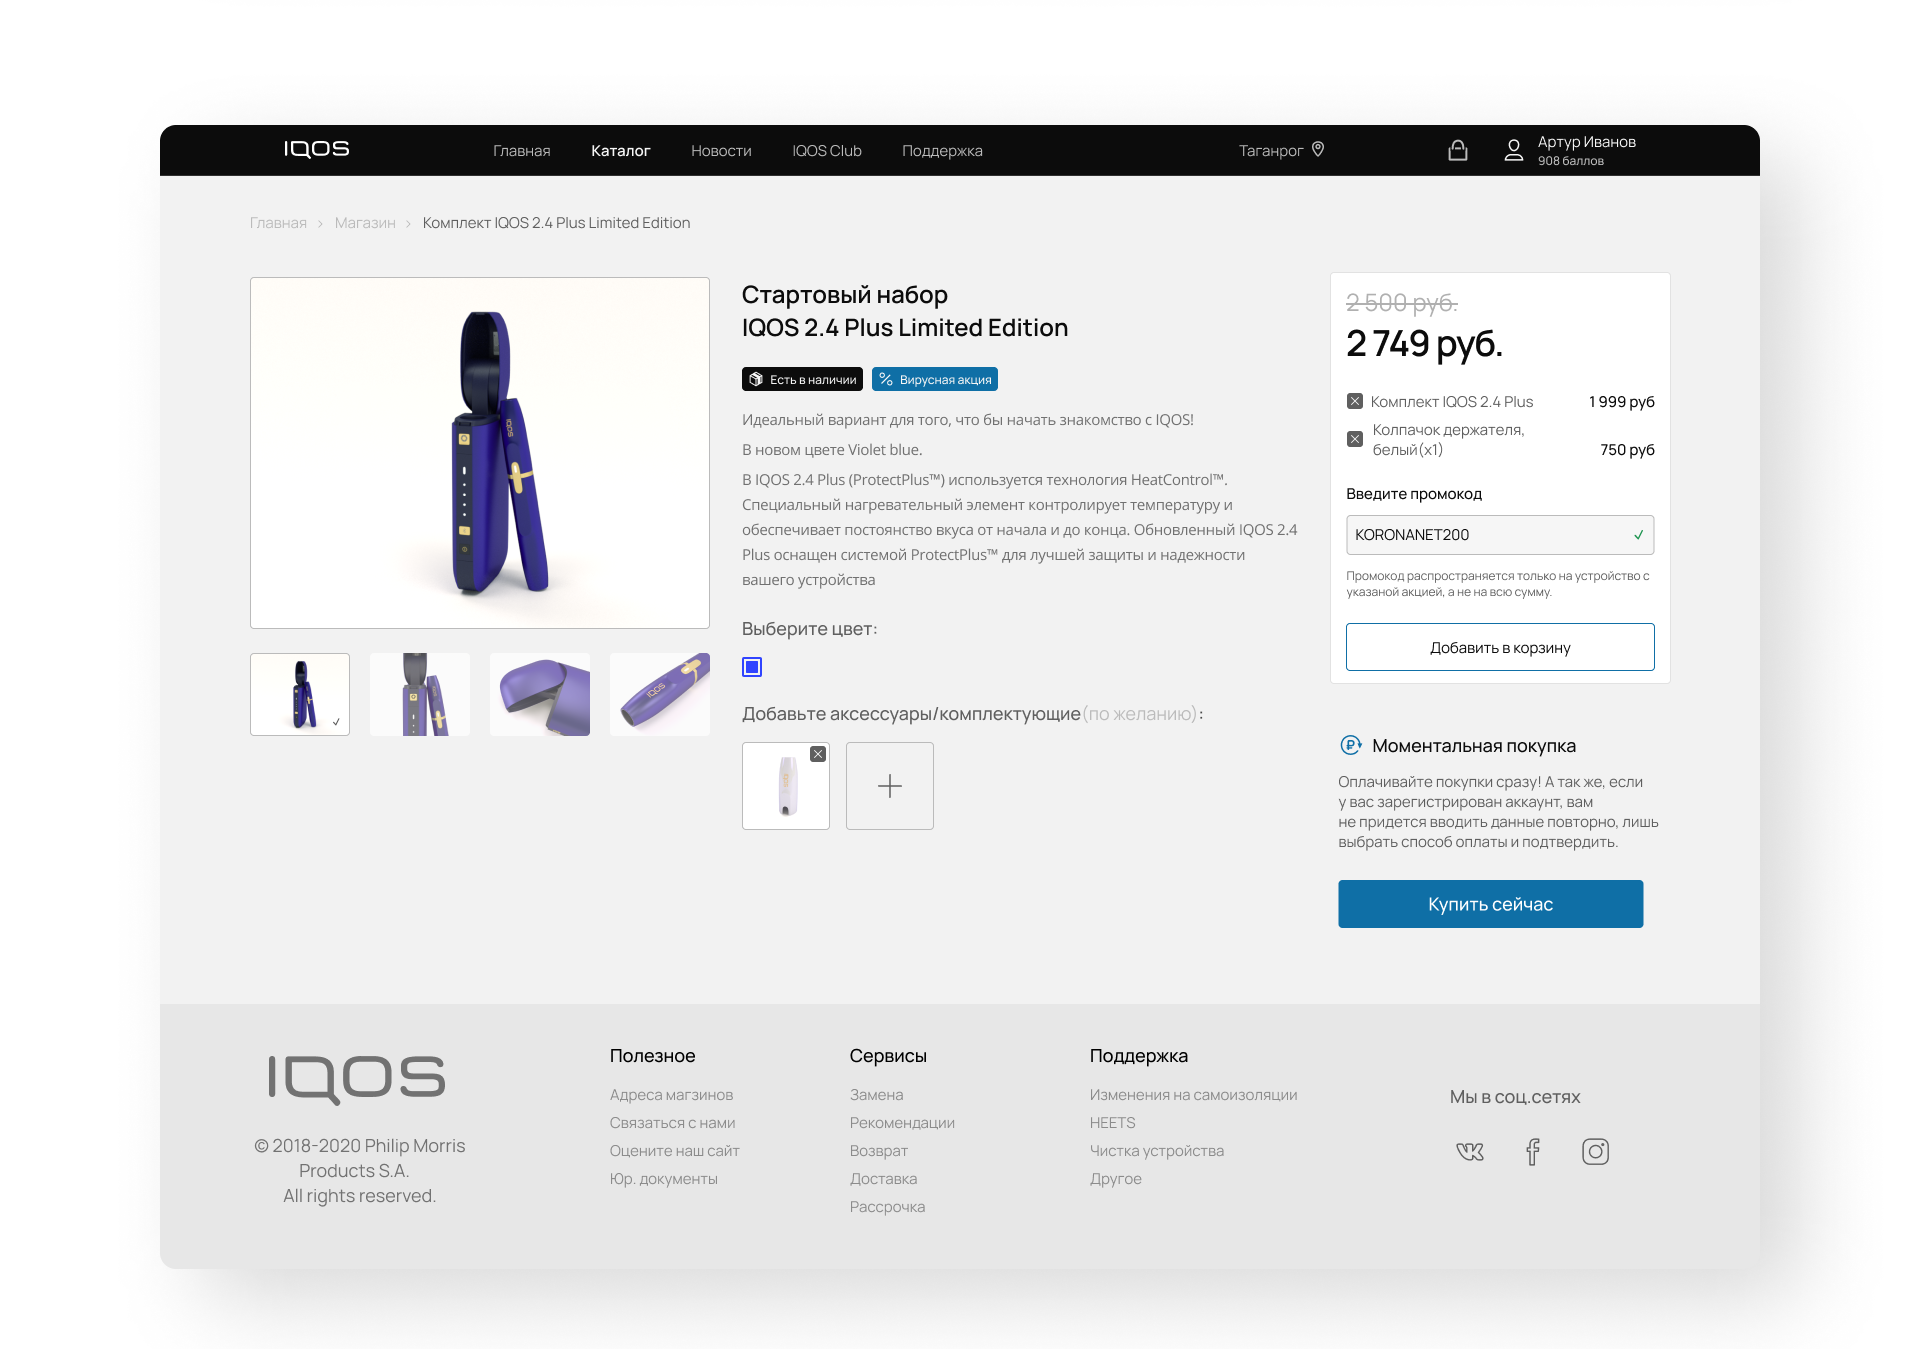This screenshot has height=1349, width=1920.
Task: Open Поддержка in top navigation
Action: coord(941,151)
